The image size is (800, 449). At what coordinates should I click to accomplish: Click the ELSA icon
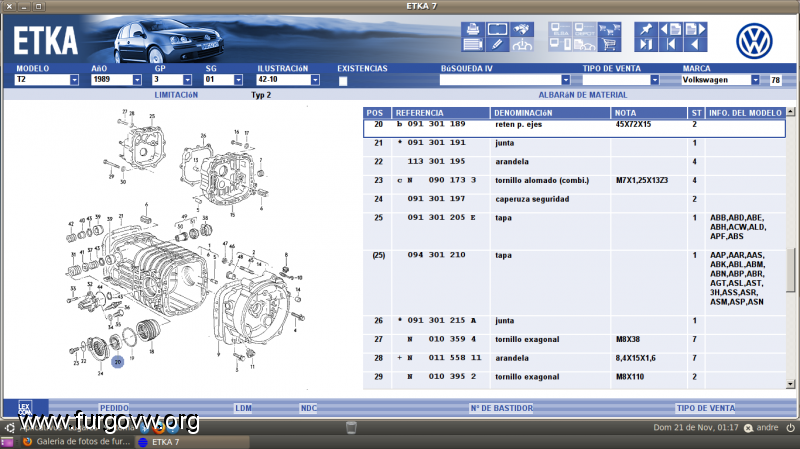pos(560,29)
